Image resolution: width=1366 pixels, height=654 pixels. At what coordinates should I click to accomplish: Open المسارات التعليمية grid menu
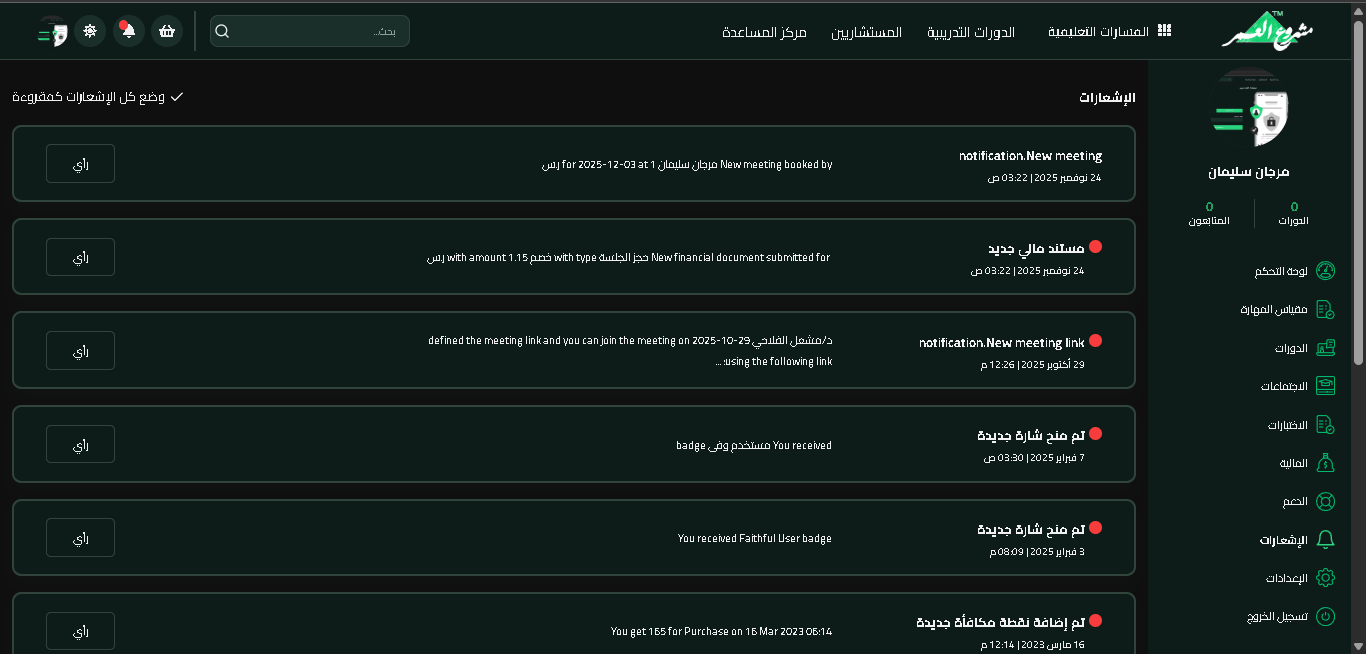click(x=1109, y=32)
